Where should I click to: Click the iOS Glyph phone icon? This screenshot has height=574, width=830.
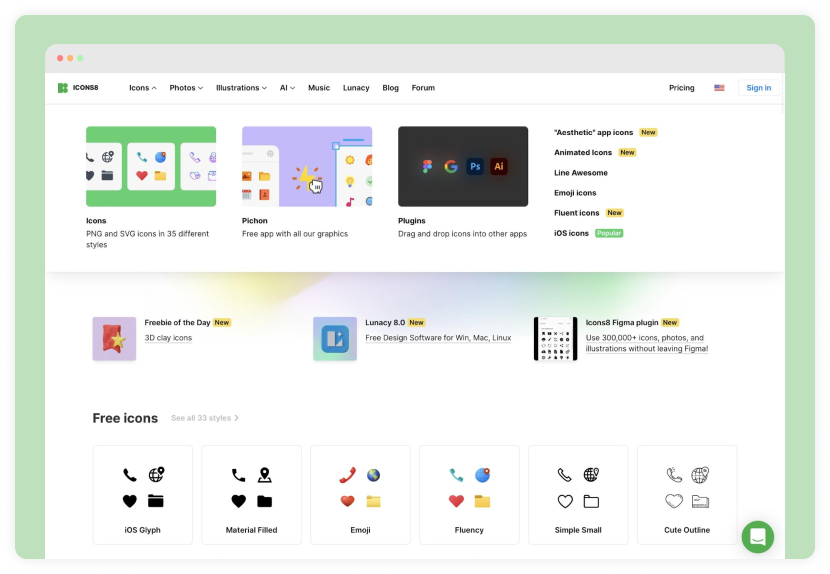click(x=130, y=475)
